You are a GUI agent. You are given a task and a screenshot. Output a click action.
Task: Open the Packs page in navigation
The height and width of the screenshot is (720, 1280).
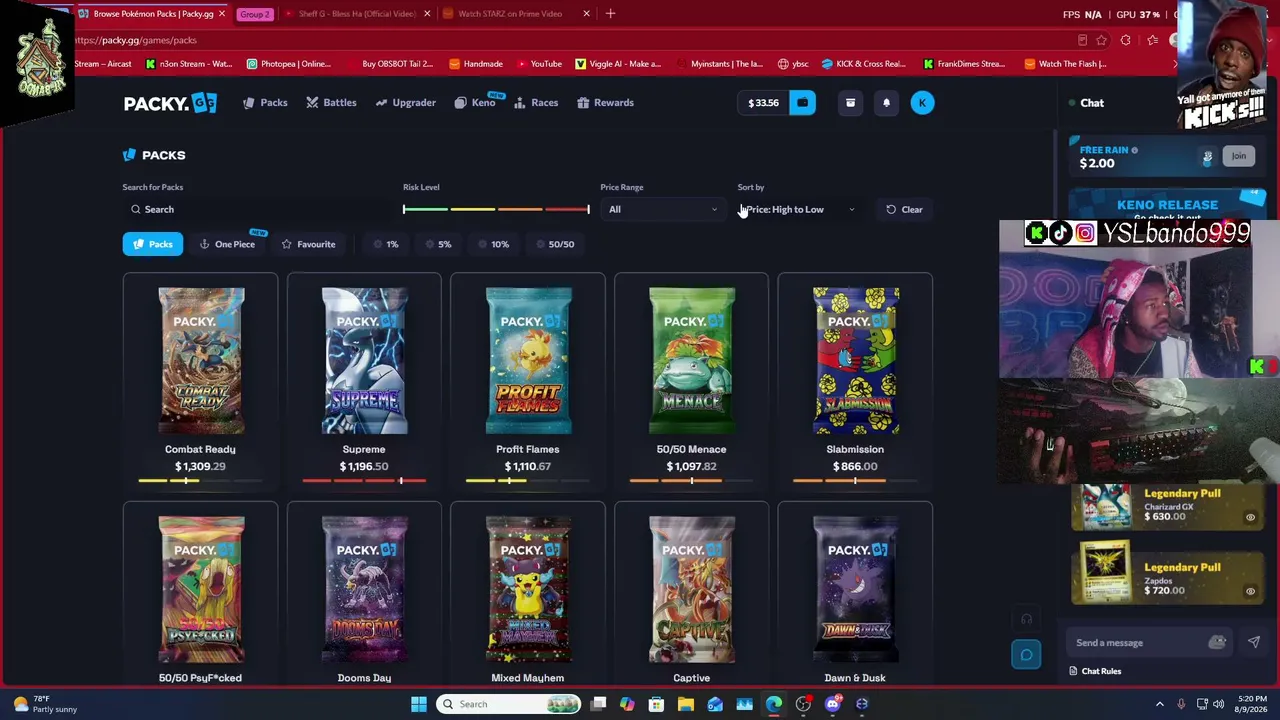pos(265,102)
